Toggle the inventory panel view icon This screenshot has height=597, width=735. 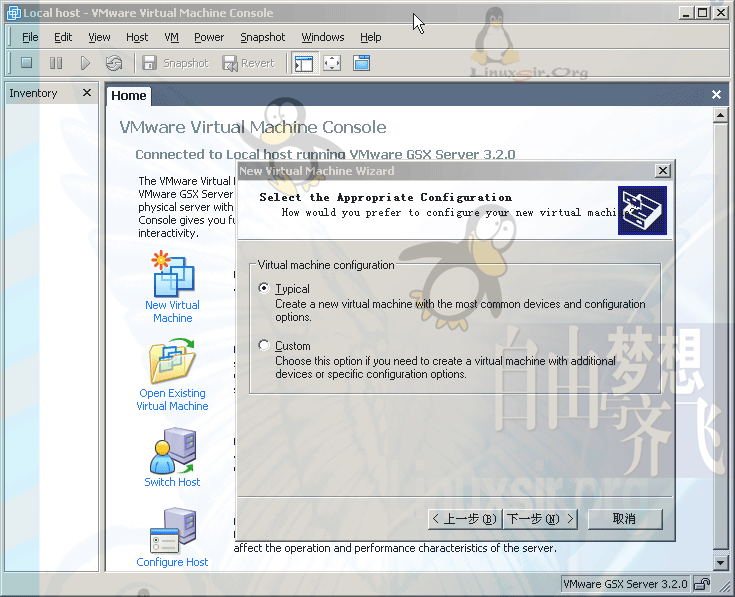304,63
